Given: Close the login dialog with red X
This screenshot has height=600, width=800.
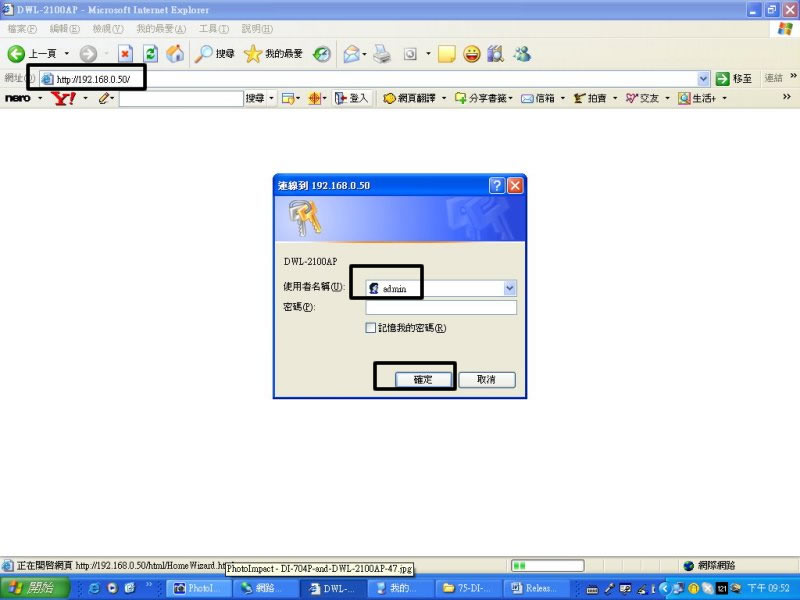Looking at the screenshot, I should 515,186.
